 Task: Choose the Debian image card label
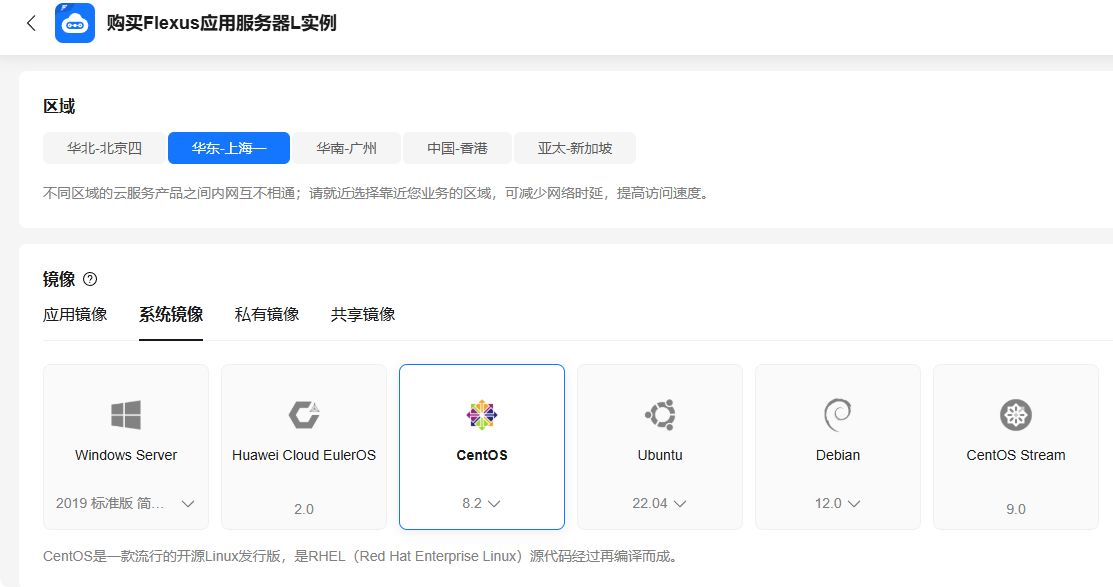coord(838,455)
